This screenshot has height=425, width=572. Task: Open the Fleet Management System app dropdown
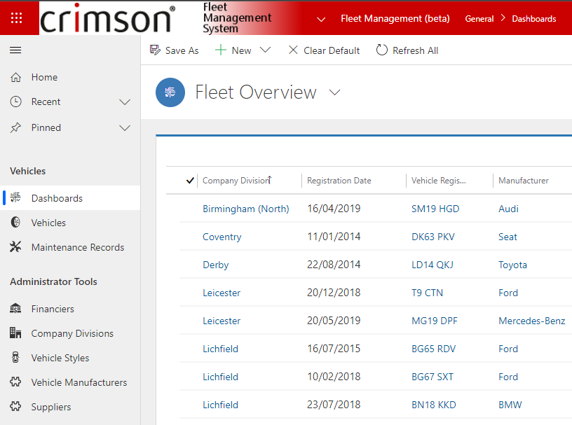(x=321, y=19)
